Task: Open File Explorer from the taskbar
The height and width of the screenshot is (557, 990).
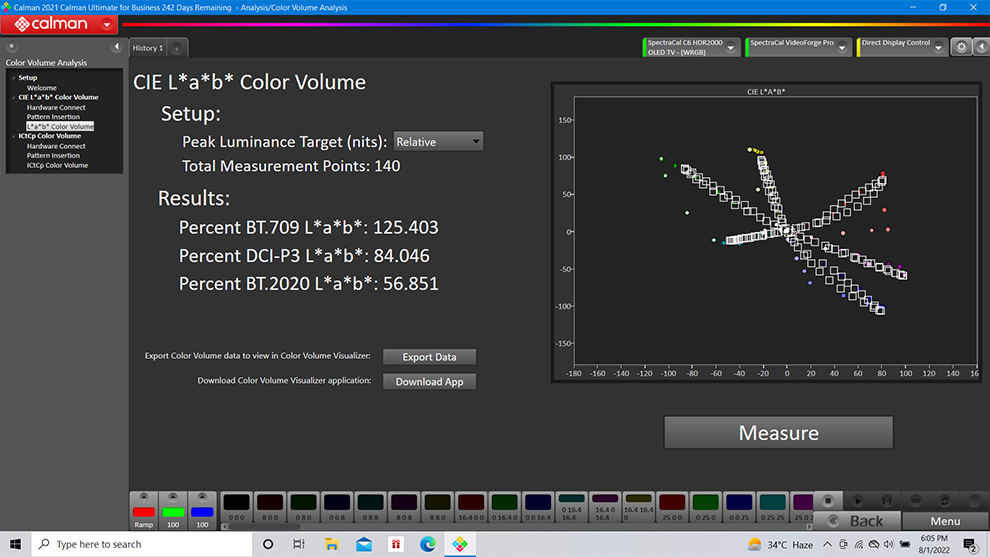Action: (x=331, y=544)
